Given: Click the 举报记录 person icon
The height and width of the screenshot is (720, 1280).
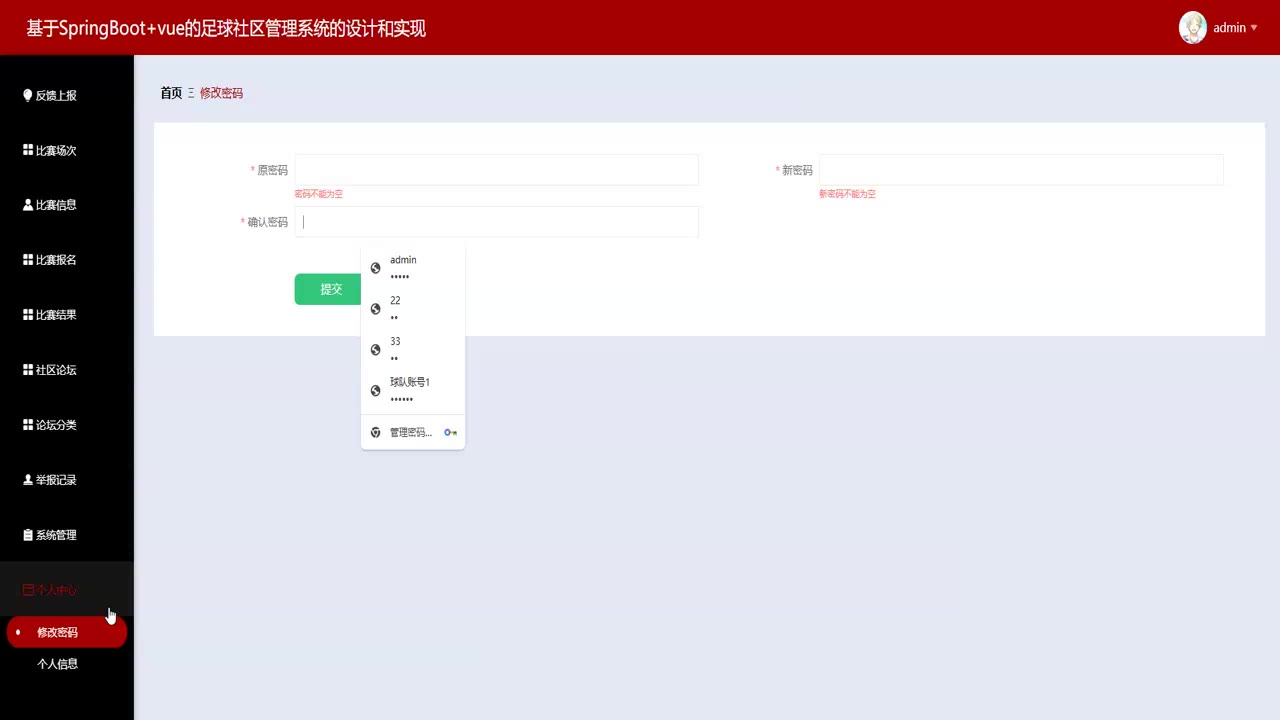Looking at the screenshot, I should (x=28, y=479).
